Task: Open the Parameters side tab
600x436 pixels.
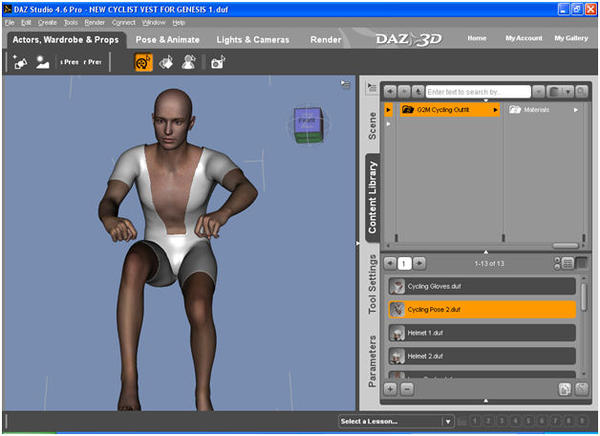Action: [x=372, y=361]
